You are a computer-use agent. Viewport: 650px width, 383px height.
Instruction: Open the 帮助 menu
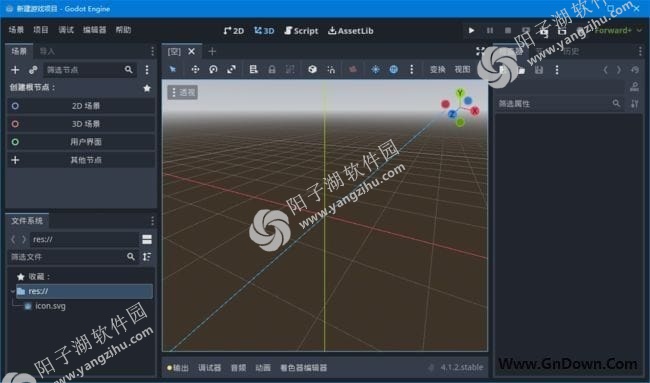pos(123,30)
